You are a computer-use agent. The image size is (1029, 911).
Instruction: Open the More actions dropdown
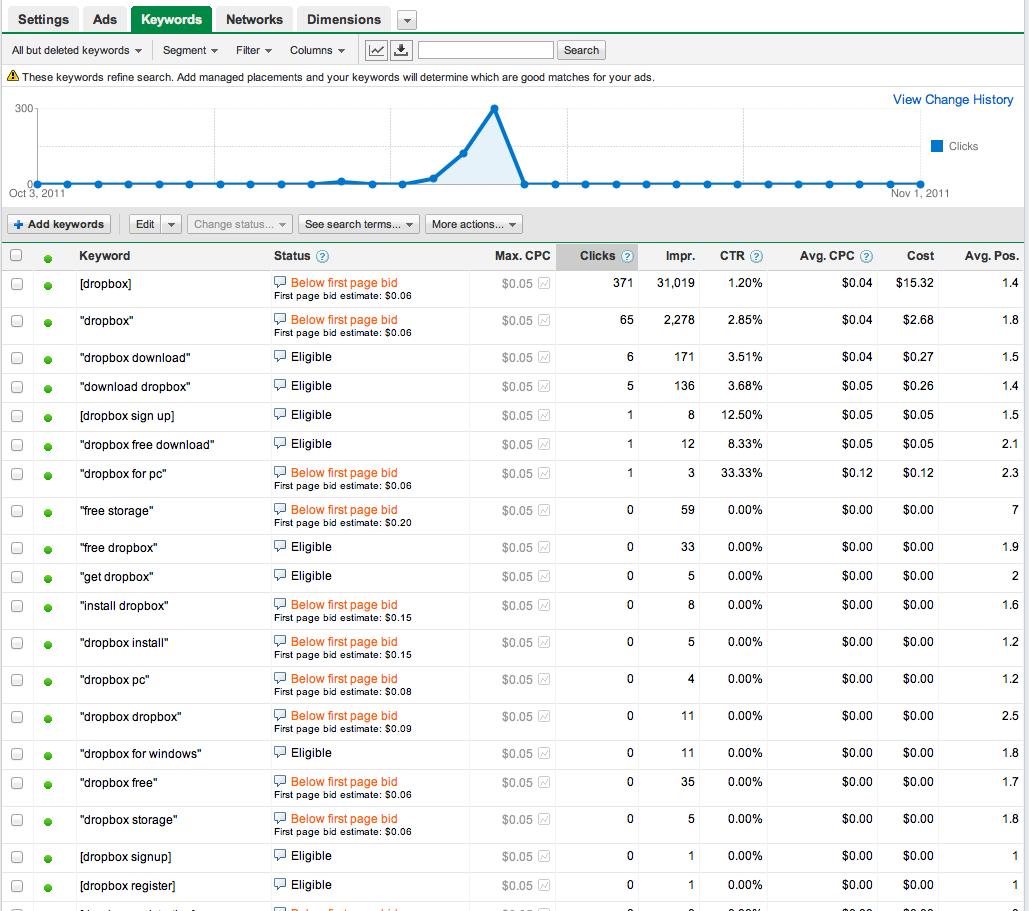474,224
